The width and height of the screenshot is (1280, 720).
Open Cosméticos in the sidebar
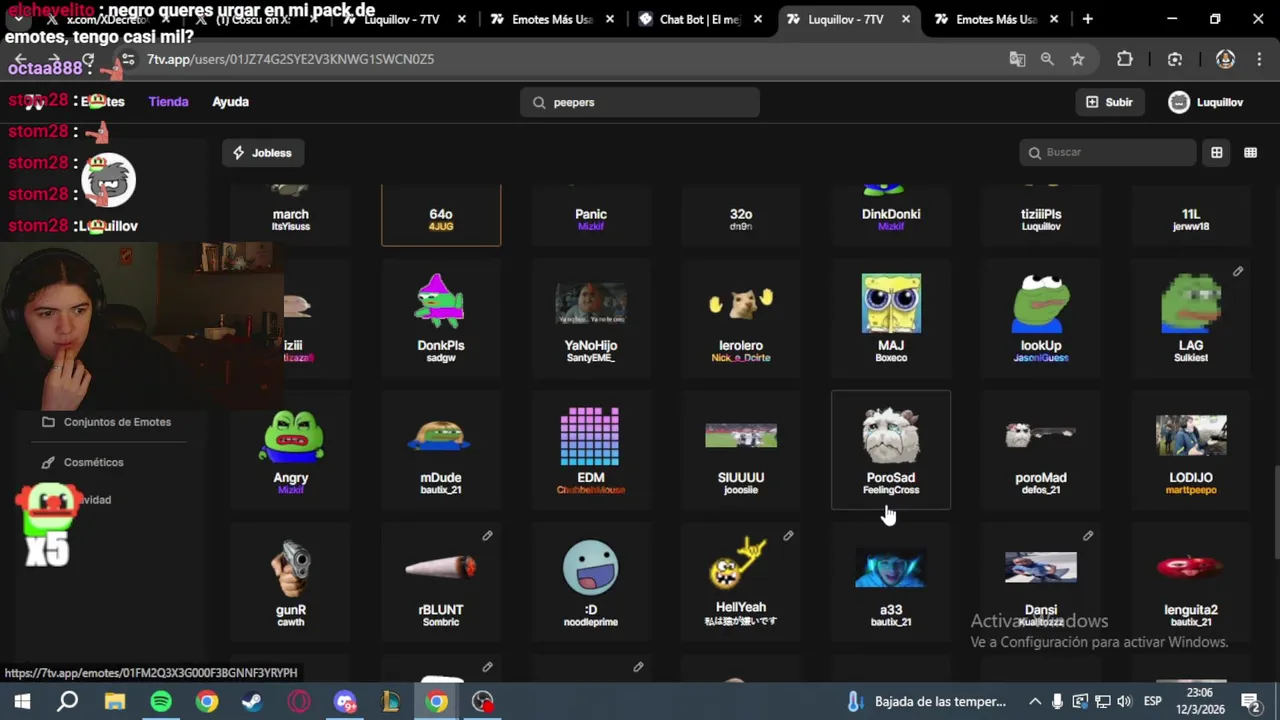click(83, 462)
